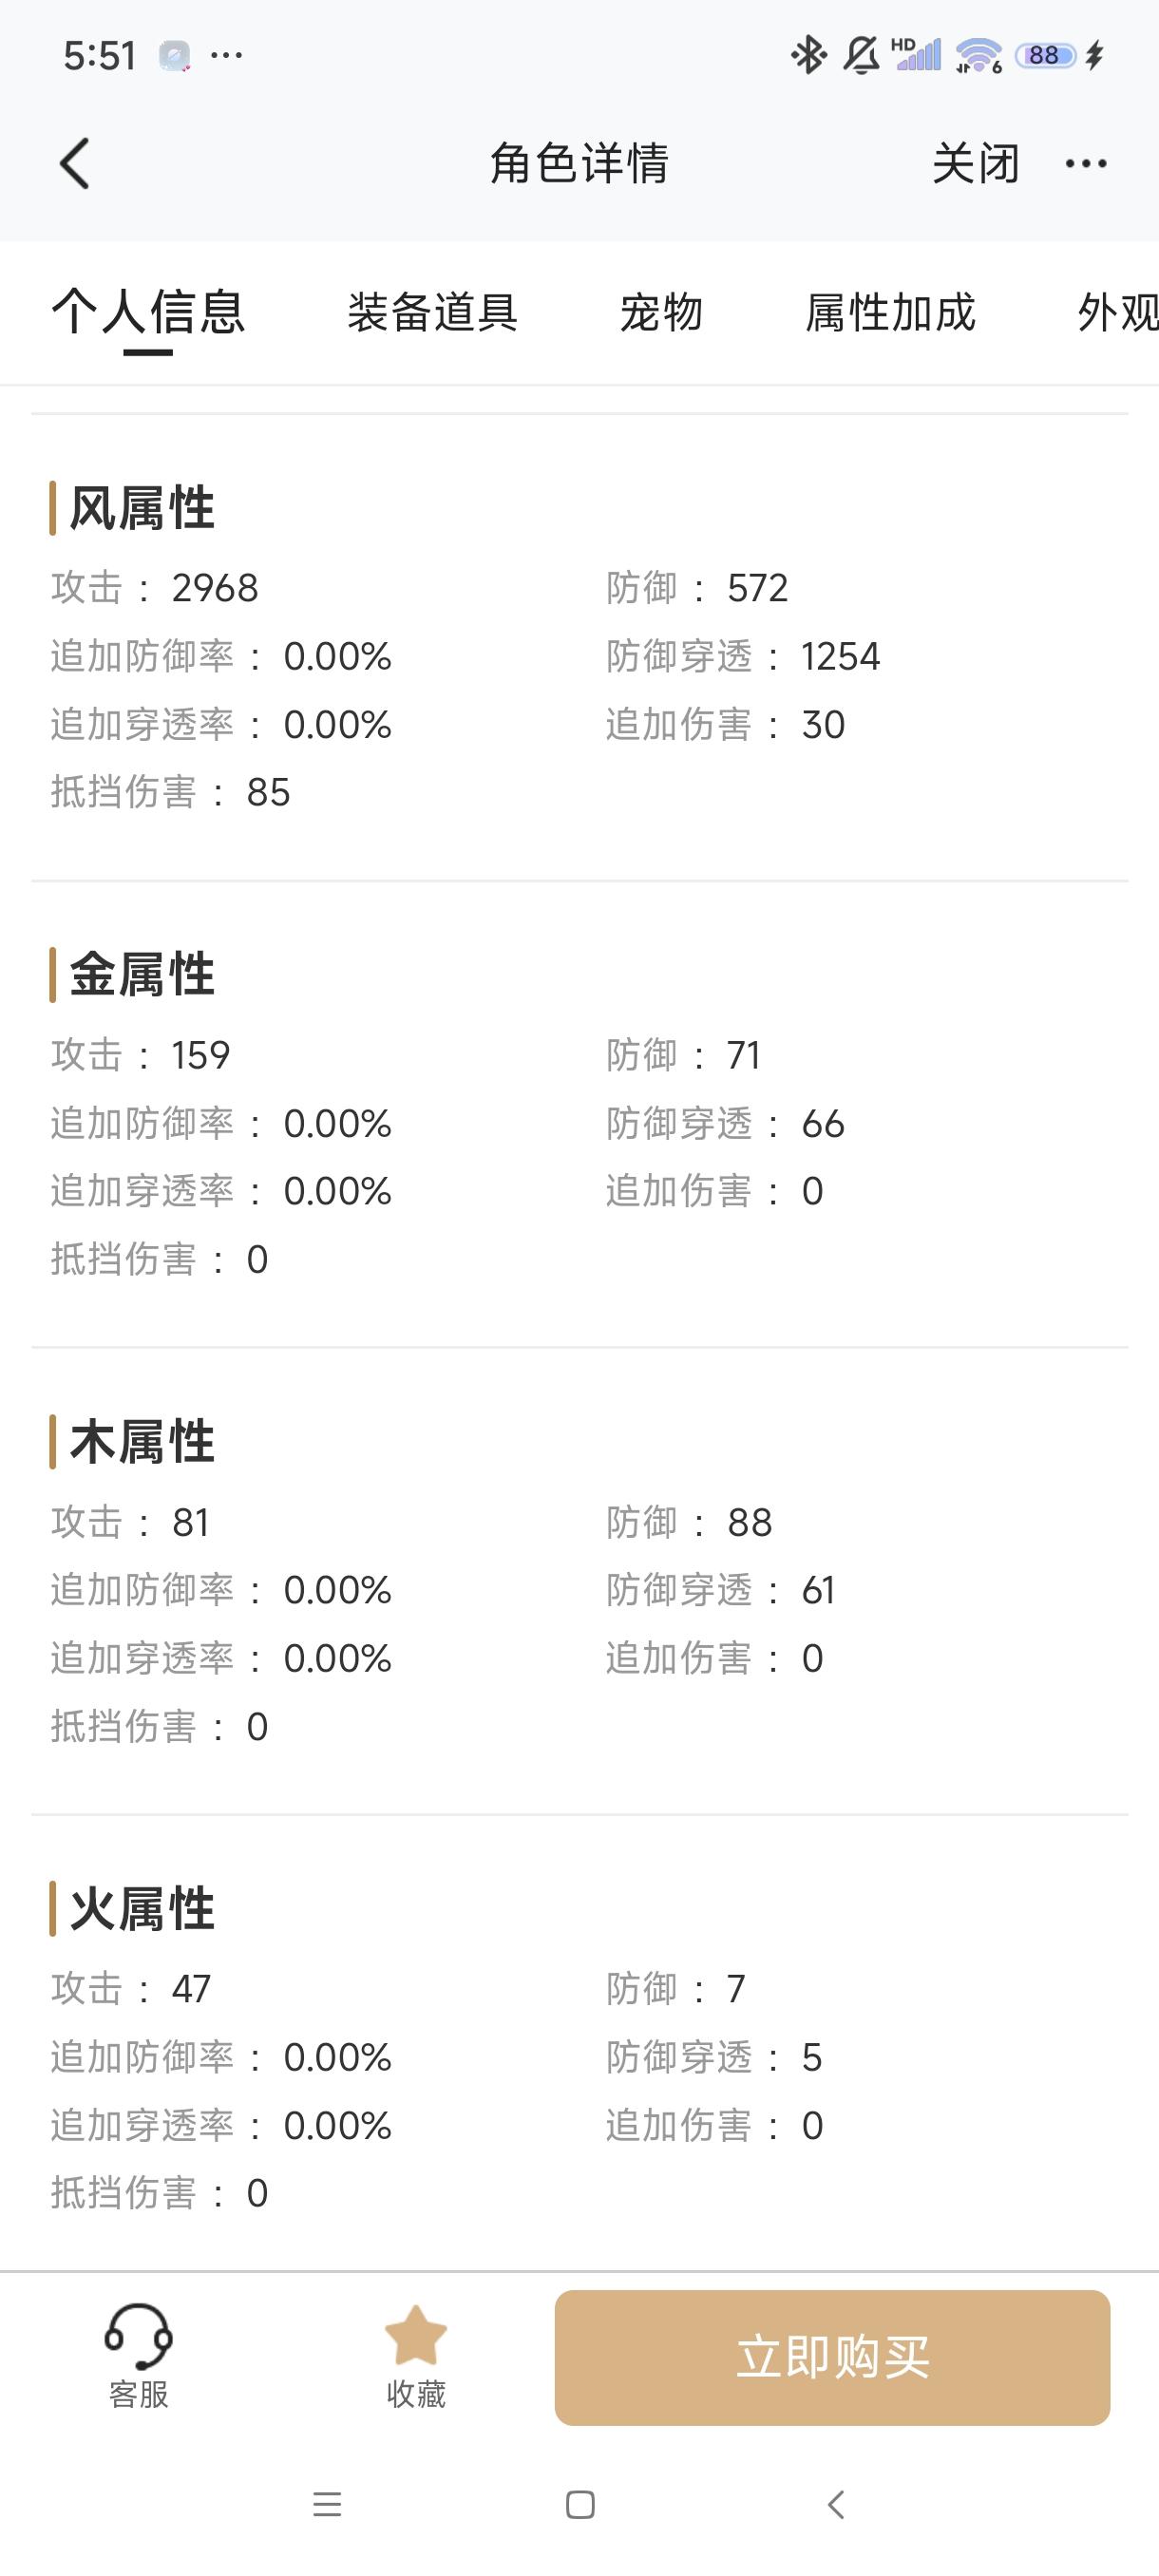Tap the Android home square icon
This screenshot has width=1159, height=2576.
580,2504
